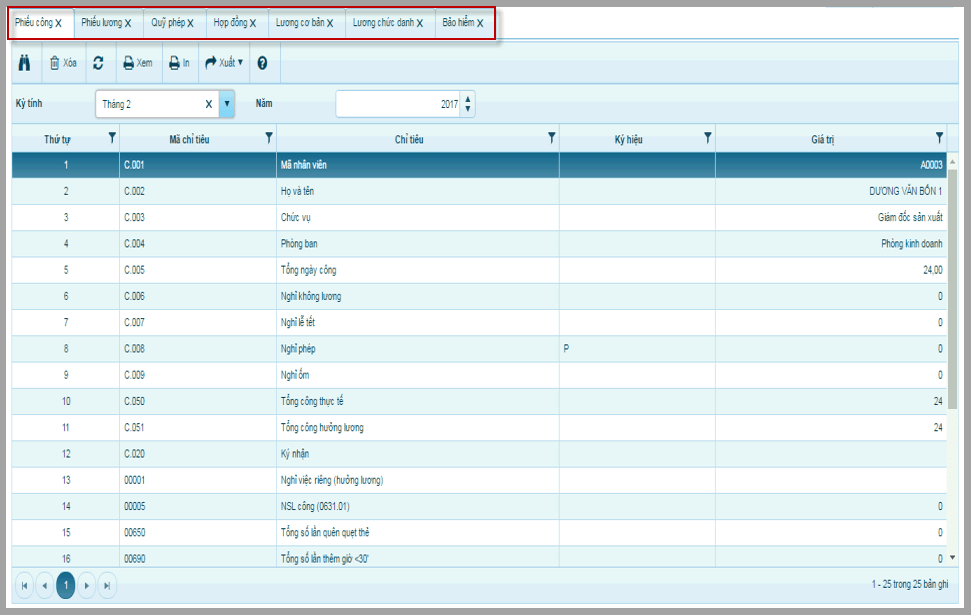Decrease the Năm year value
971x615 pixels.
click(x=468, y=109)
